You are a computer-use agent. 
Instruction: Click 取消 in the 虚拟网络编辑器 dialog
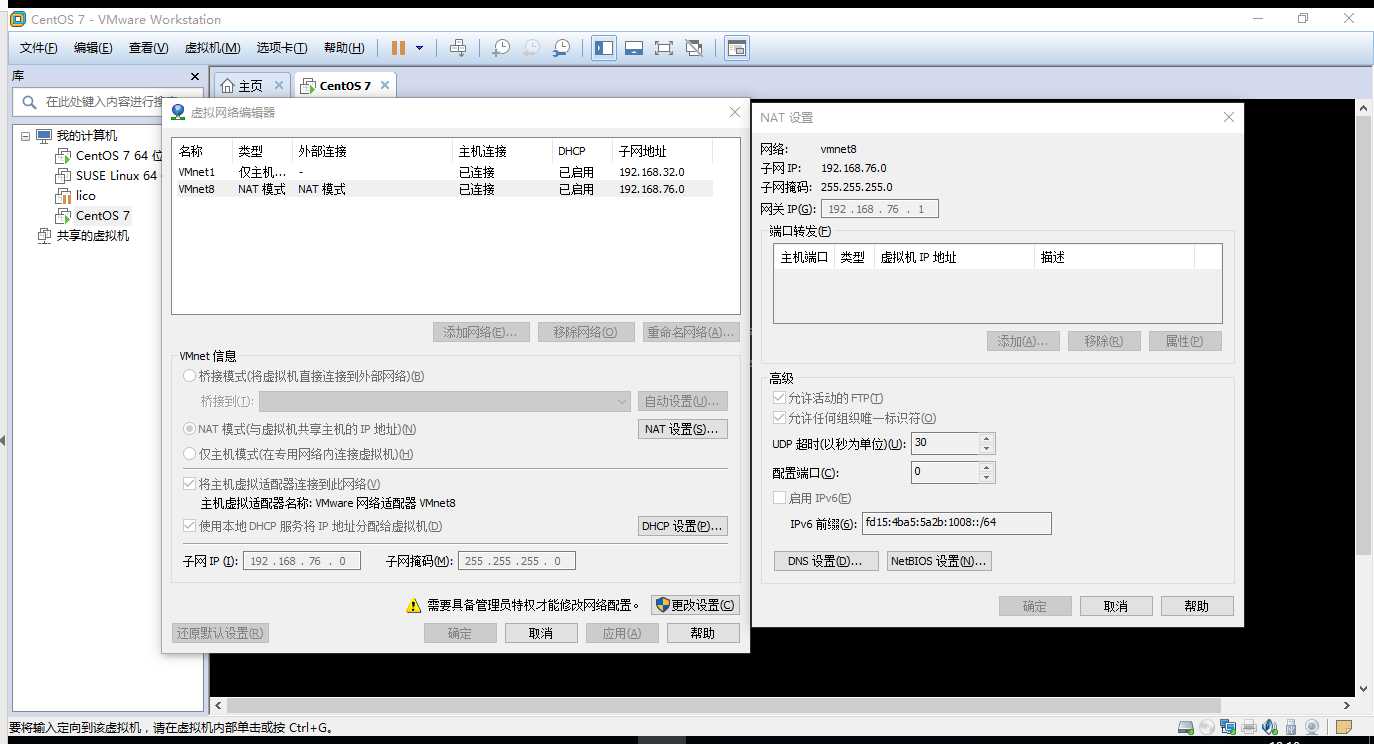tap(541, 633)
